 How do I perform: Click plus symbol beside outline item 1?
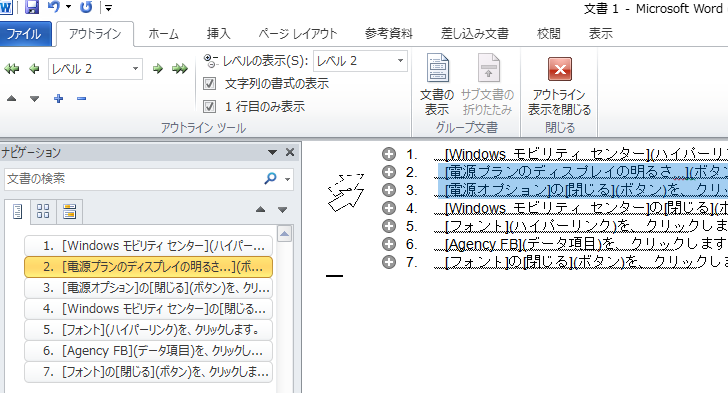[x=389, y=154]
